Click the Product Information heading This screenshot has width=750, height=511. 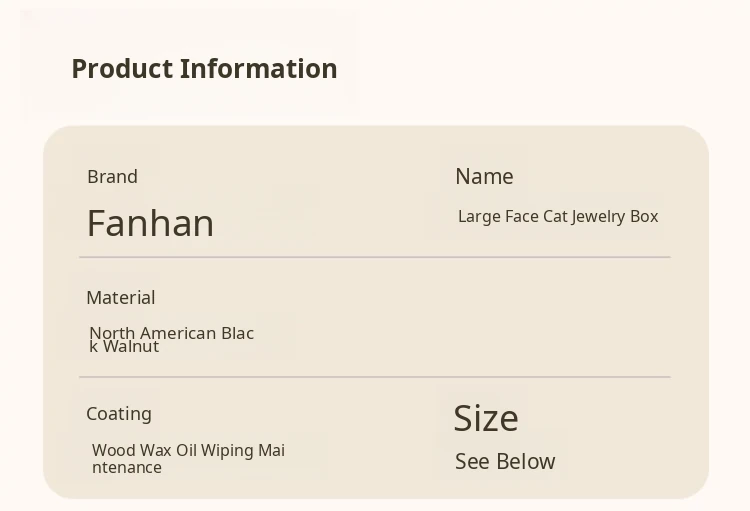(x=204, y=69)
